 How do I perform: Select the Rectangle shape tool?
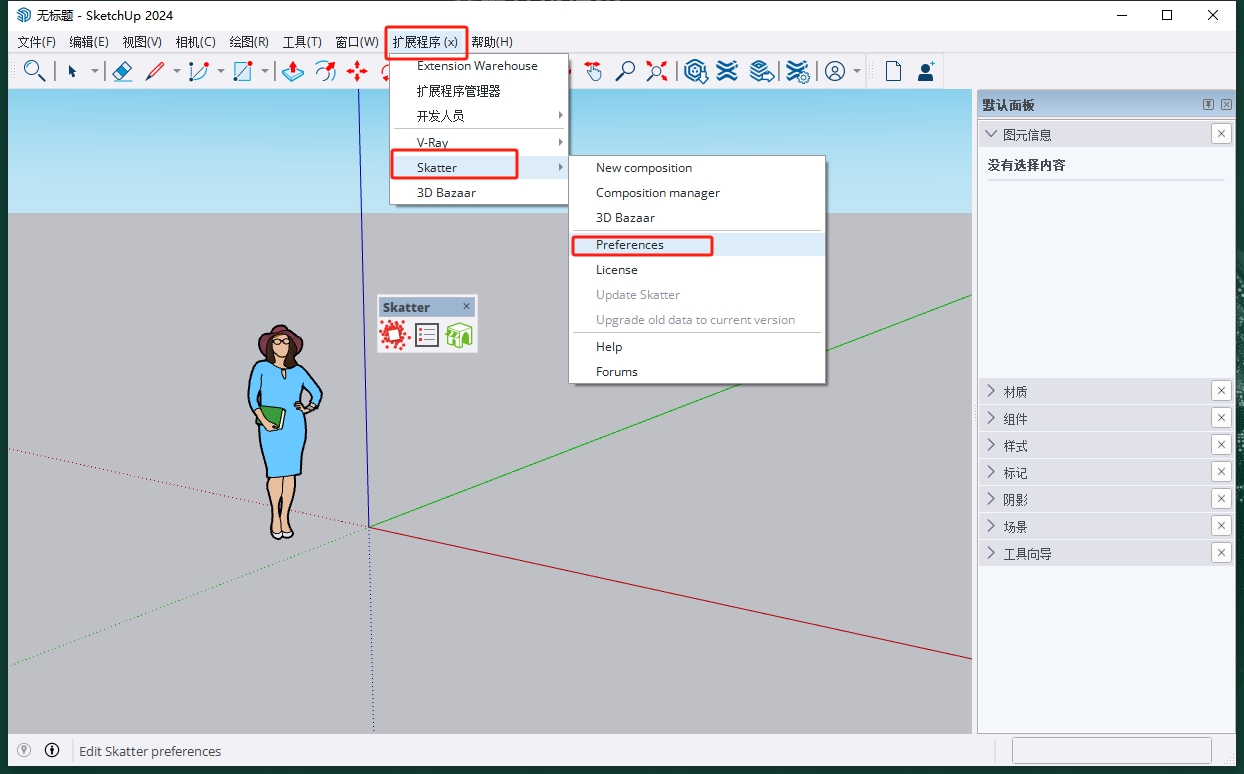(x=242, y=71)
